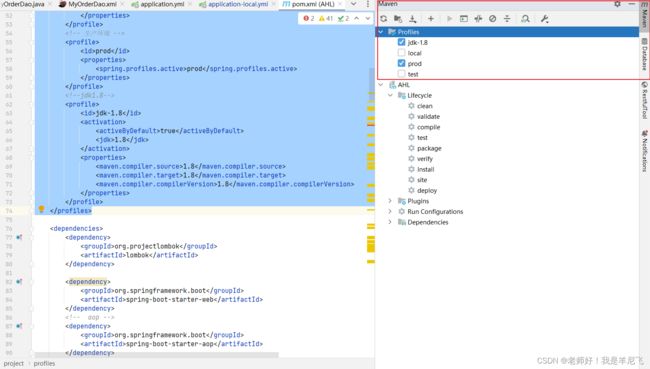Download sources and documentation icon
650x369 pixels.
pos(412,19)
